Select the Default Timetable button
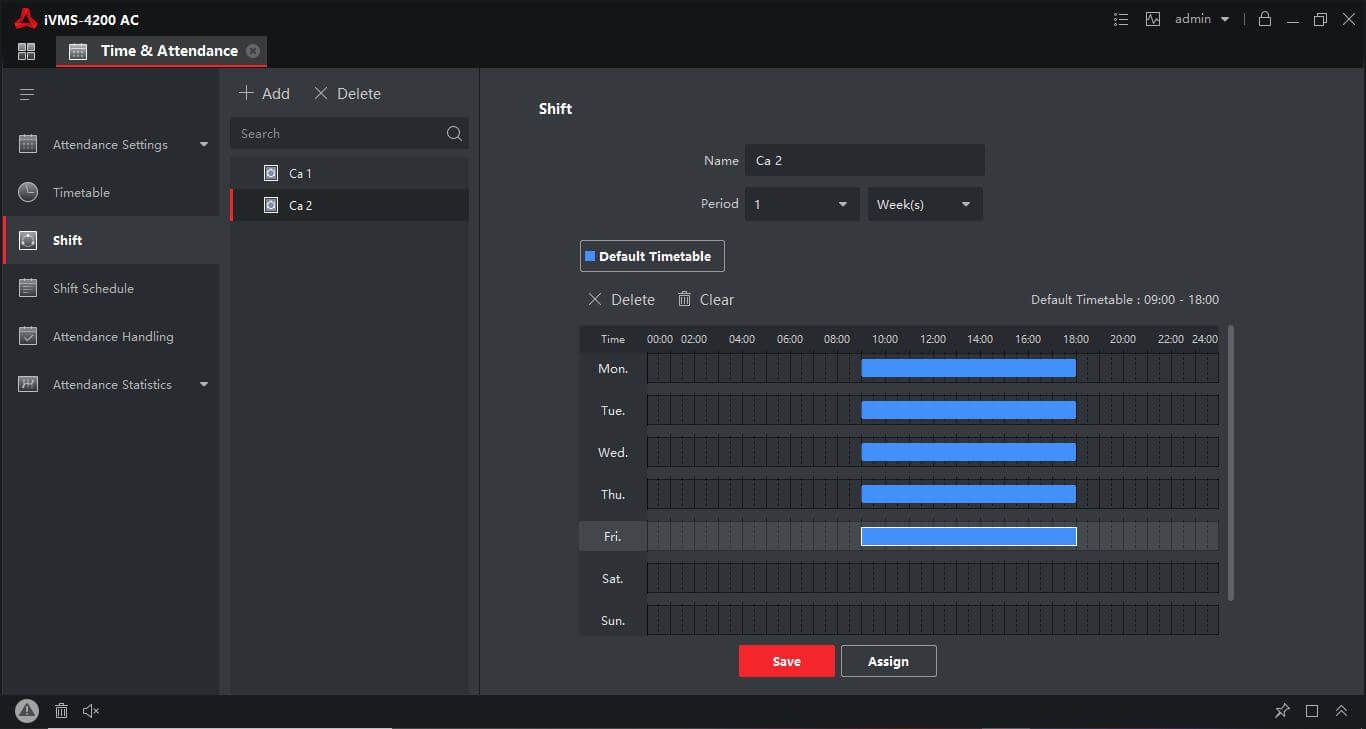The height and width of the screenshot is (729, 1366). point(652,256)
